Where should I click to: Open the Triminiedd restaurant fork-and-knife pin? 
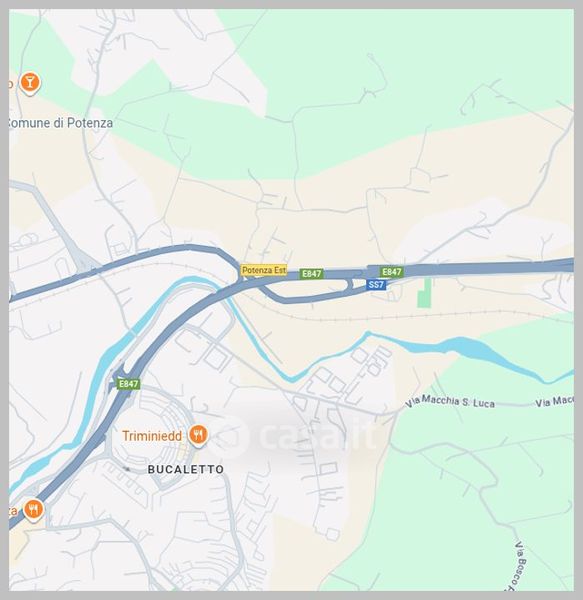coord(197,436)
